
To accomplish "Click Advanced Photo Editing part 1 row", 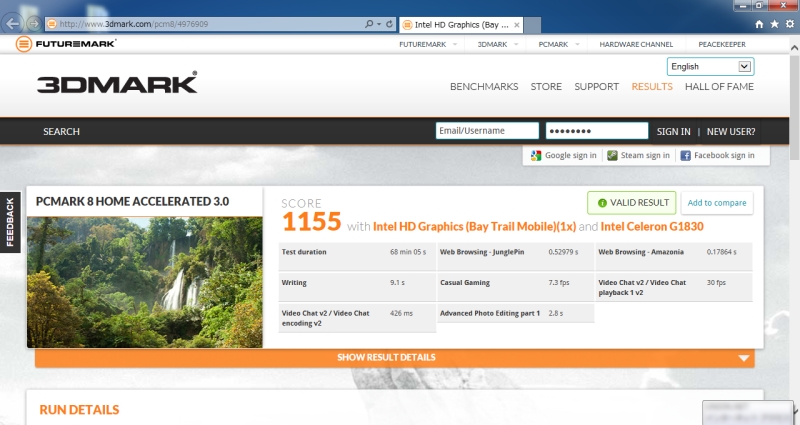I will [515, 313].
